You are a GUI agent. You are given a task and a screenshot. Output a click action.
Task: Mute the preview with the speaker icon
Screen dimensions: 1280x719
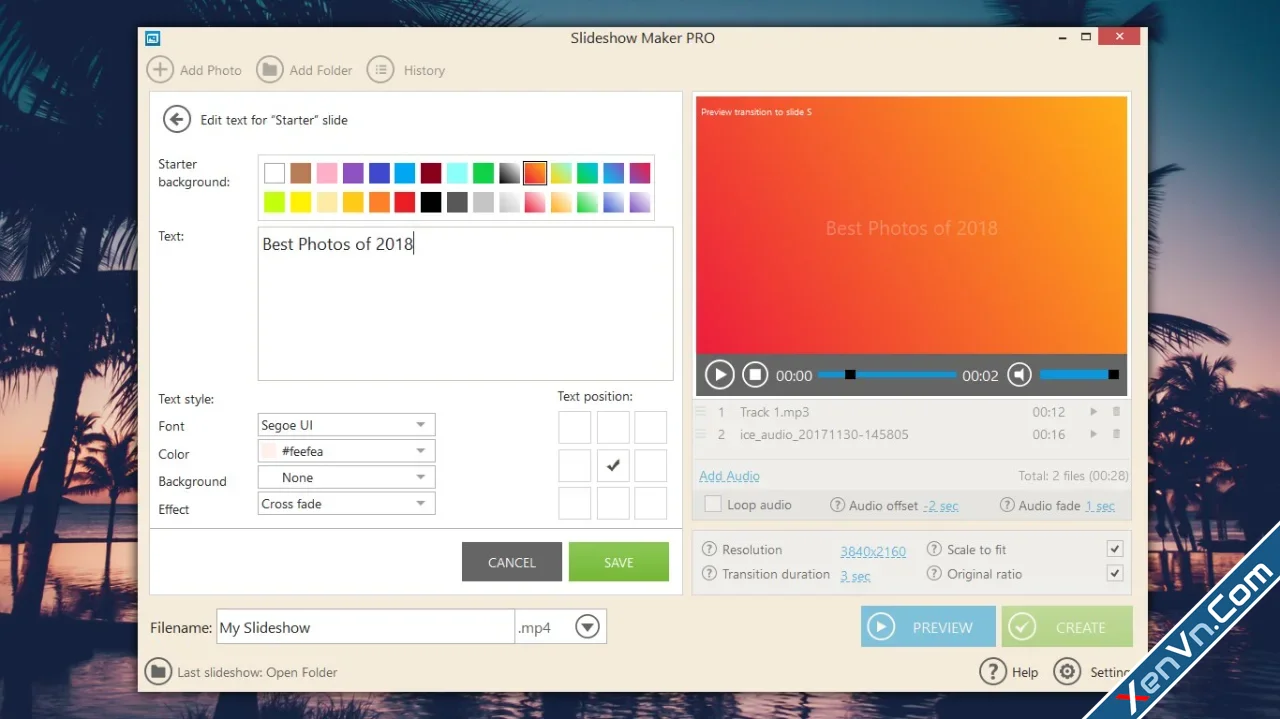[x=1019, y=375]
